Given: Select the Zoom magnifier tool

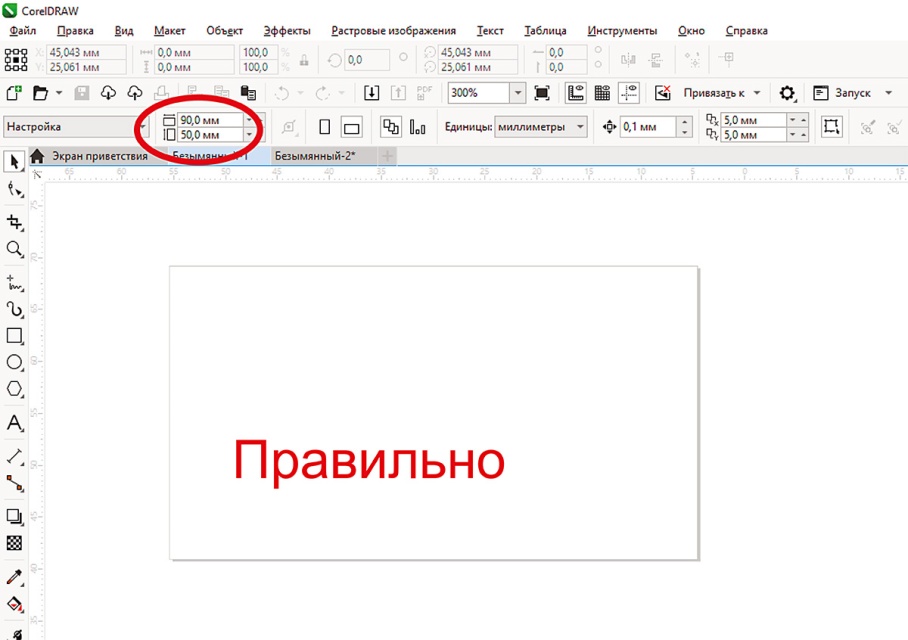Looking at the screenshot, I should pyautogui.click(x=14, y=249).
